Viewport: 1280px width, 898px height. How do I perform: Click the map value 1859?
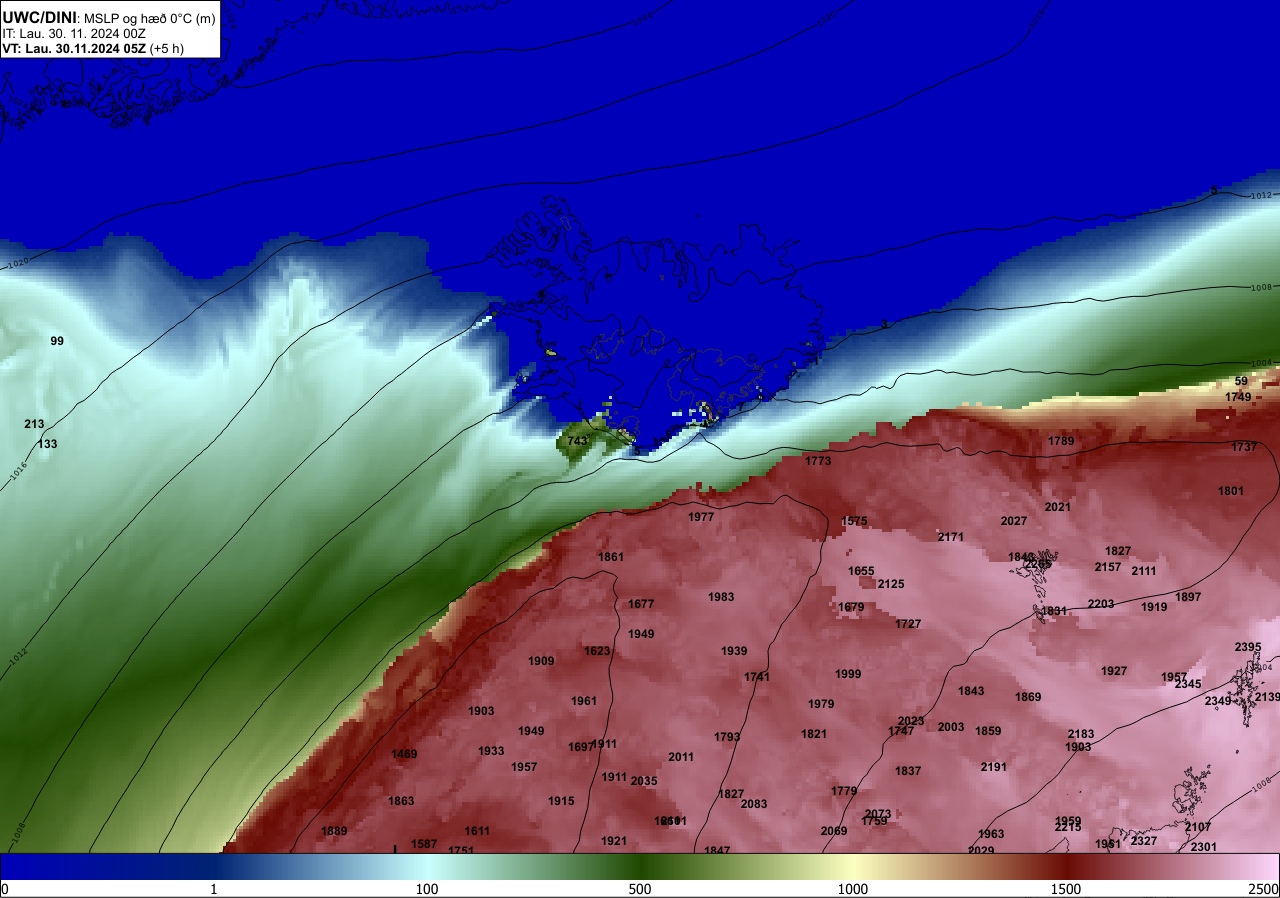[x=988, y=731]
